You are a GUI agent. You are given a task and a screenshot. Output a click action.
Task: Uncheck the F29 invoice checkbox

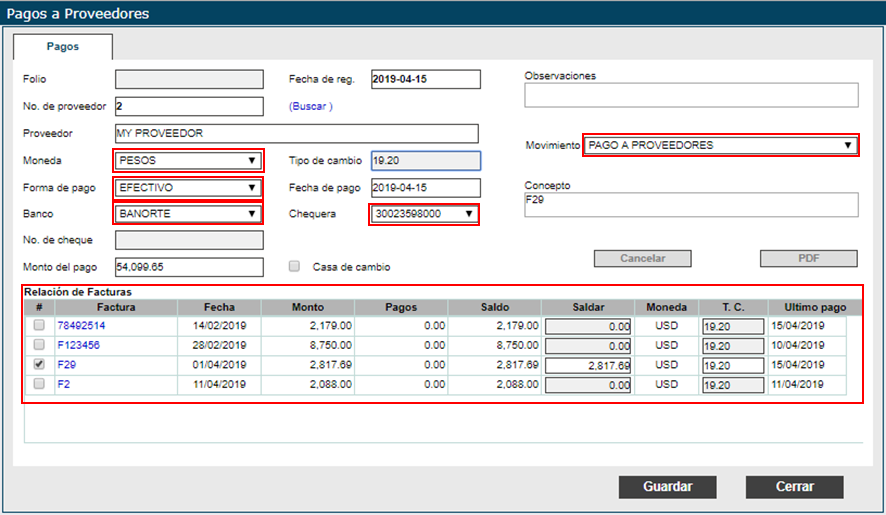(39, 365)
